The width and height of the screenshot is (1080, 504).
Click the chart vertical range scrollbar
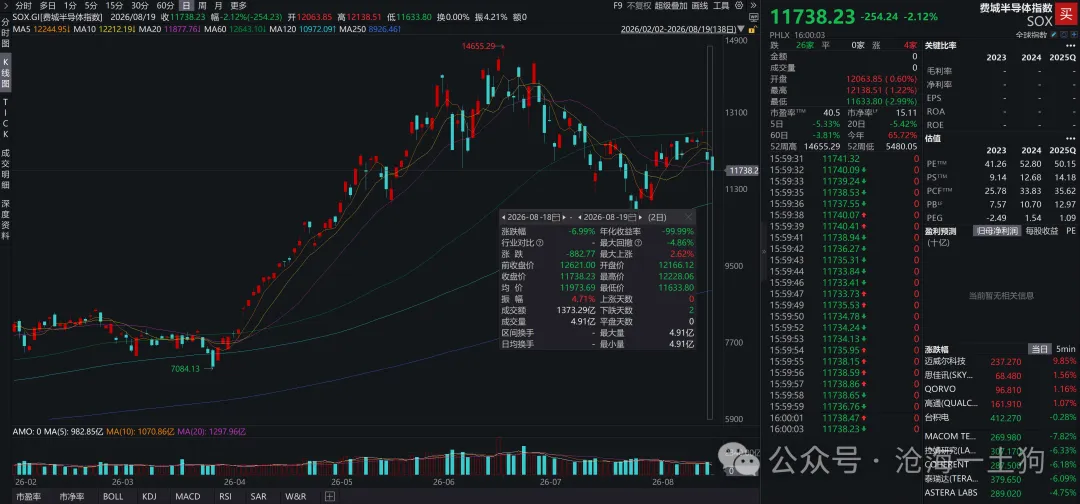tap(709, 232)
